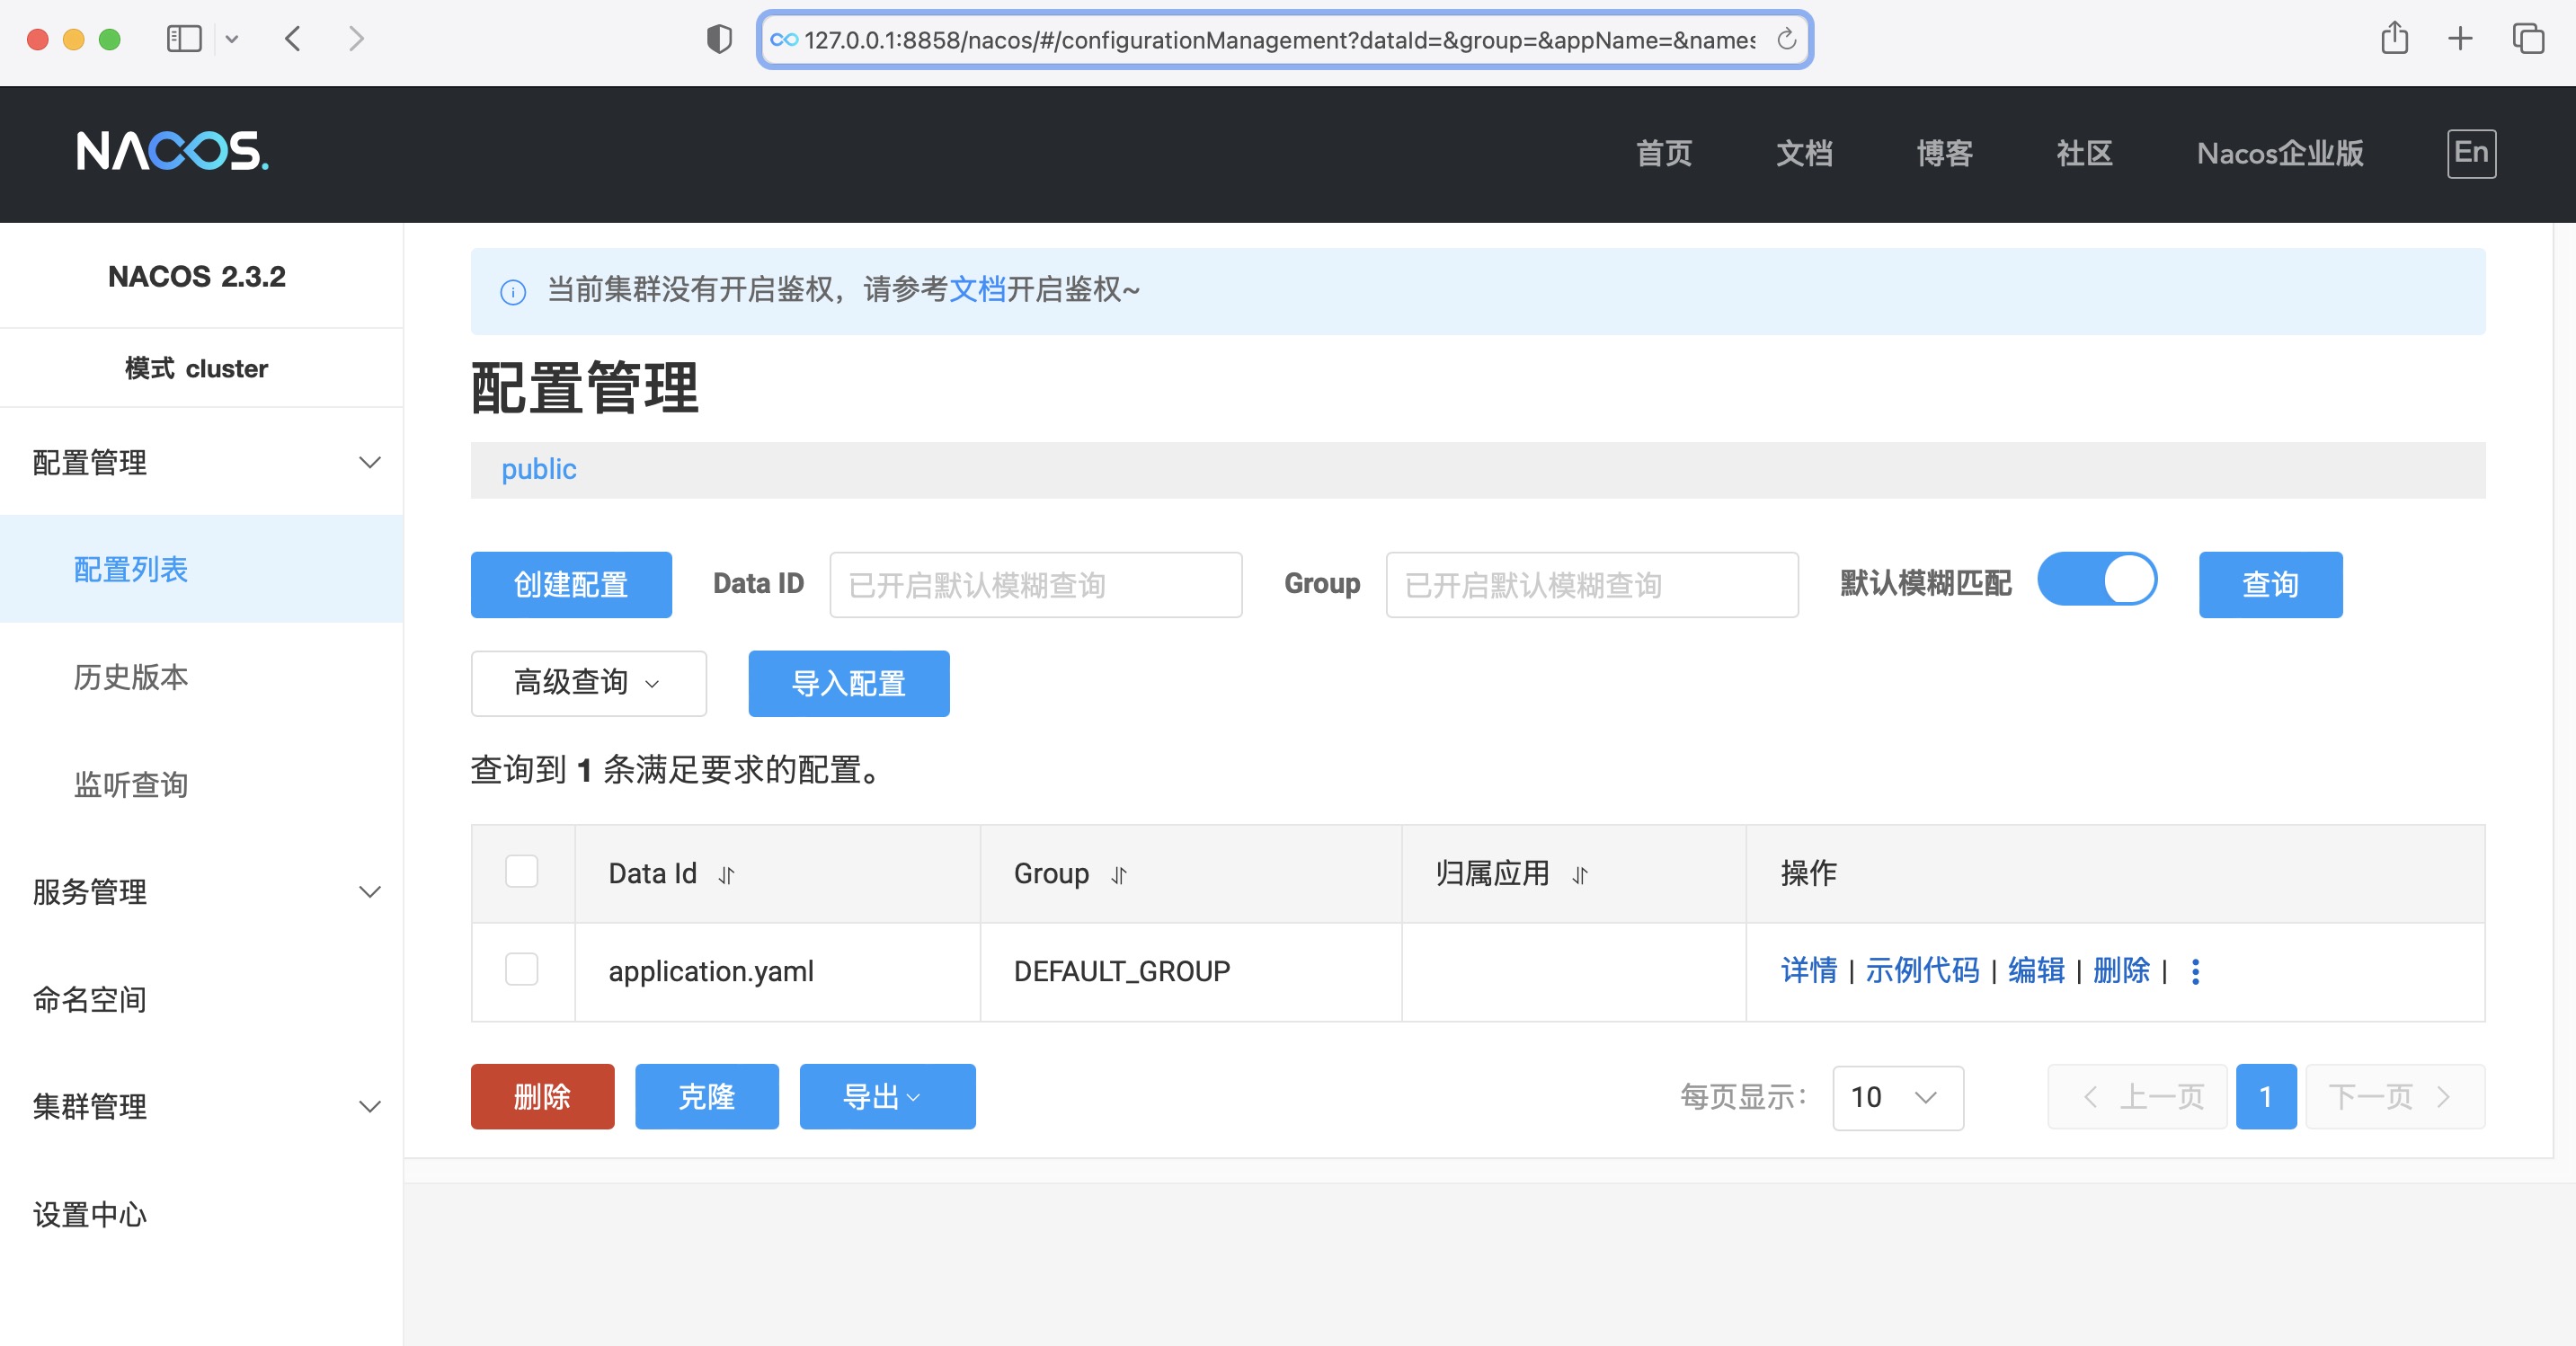Click the 创建配置 button

click(570, 584)
